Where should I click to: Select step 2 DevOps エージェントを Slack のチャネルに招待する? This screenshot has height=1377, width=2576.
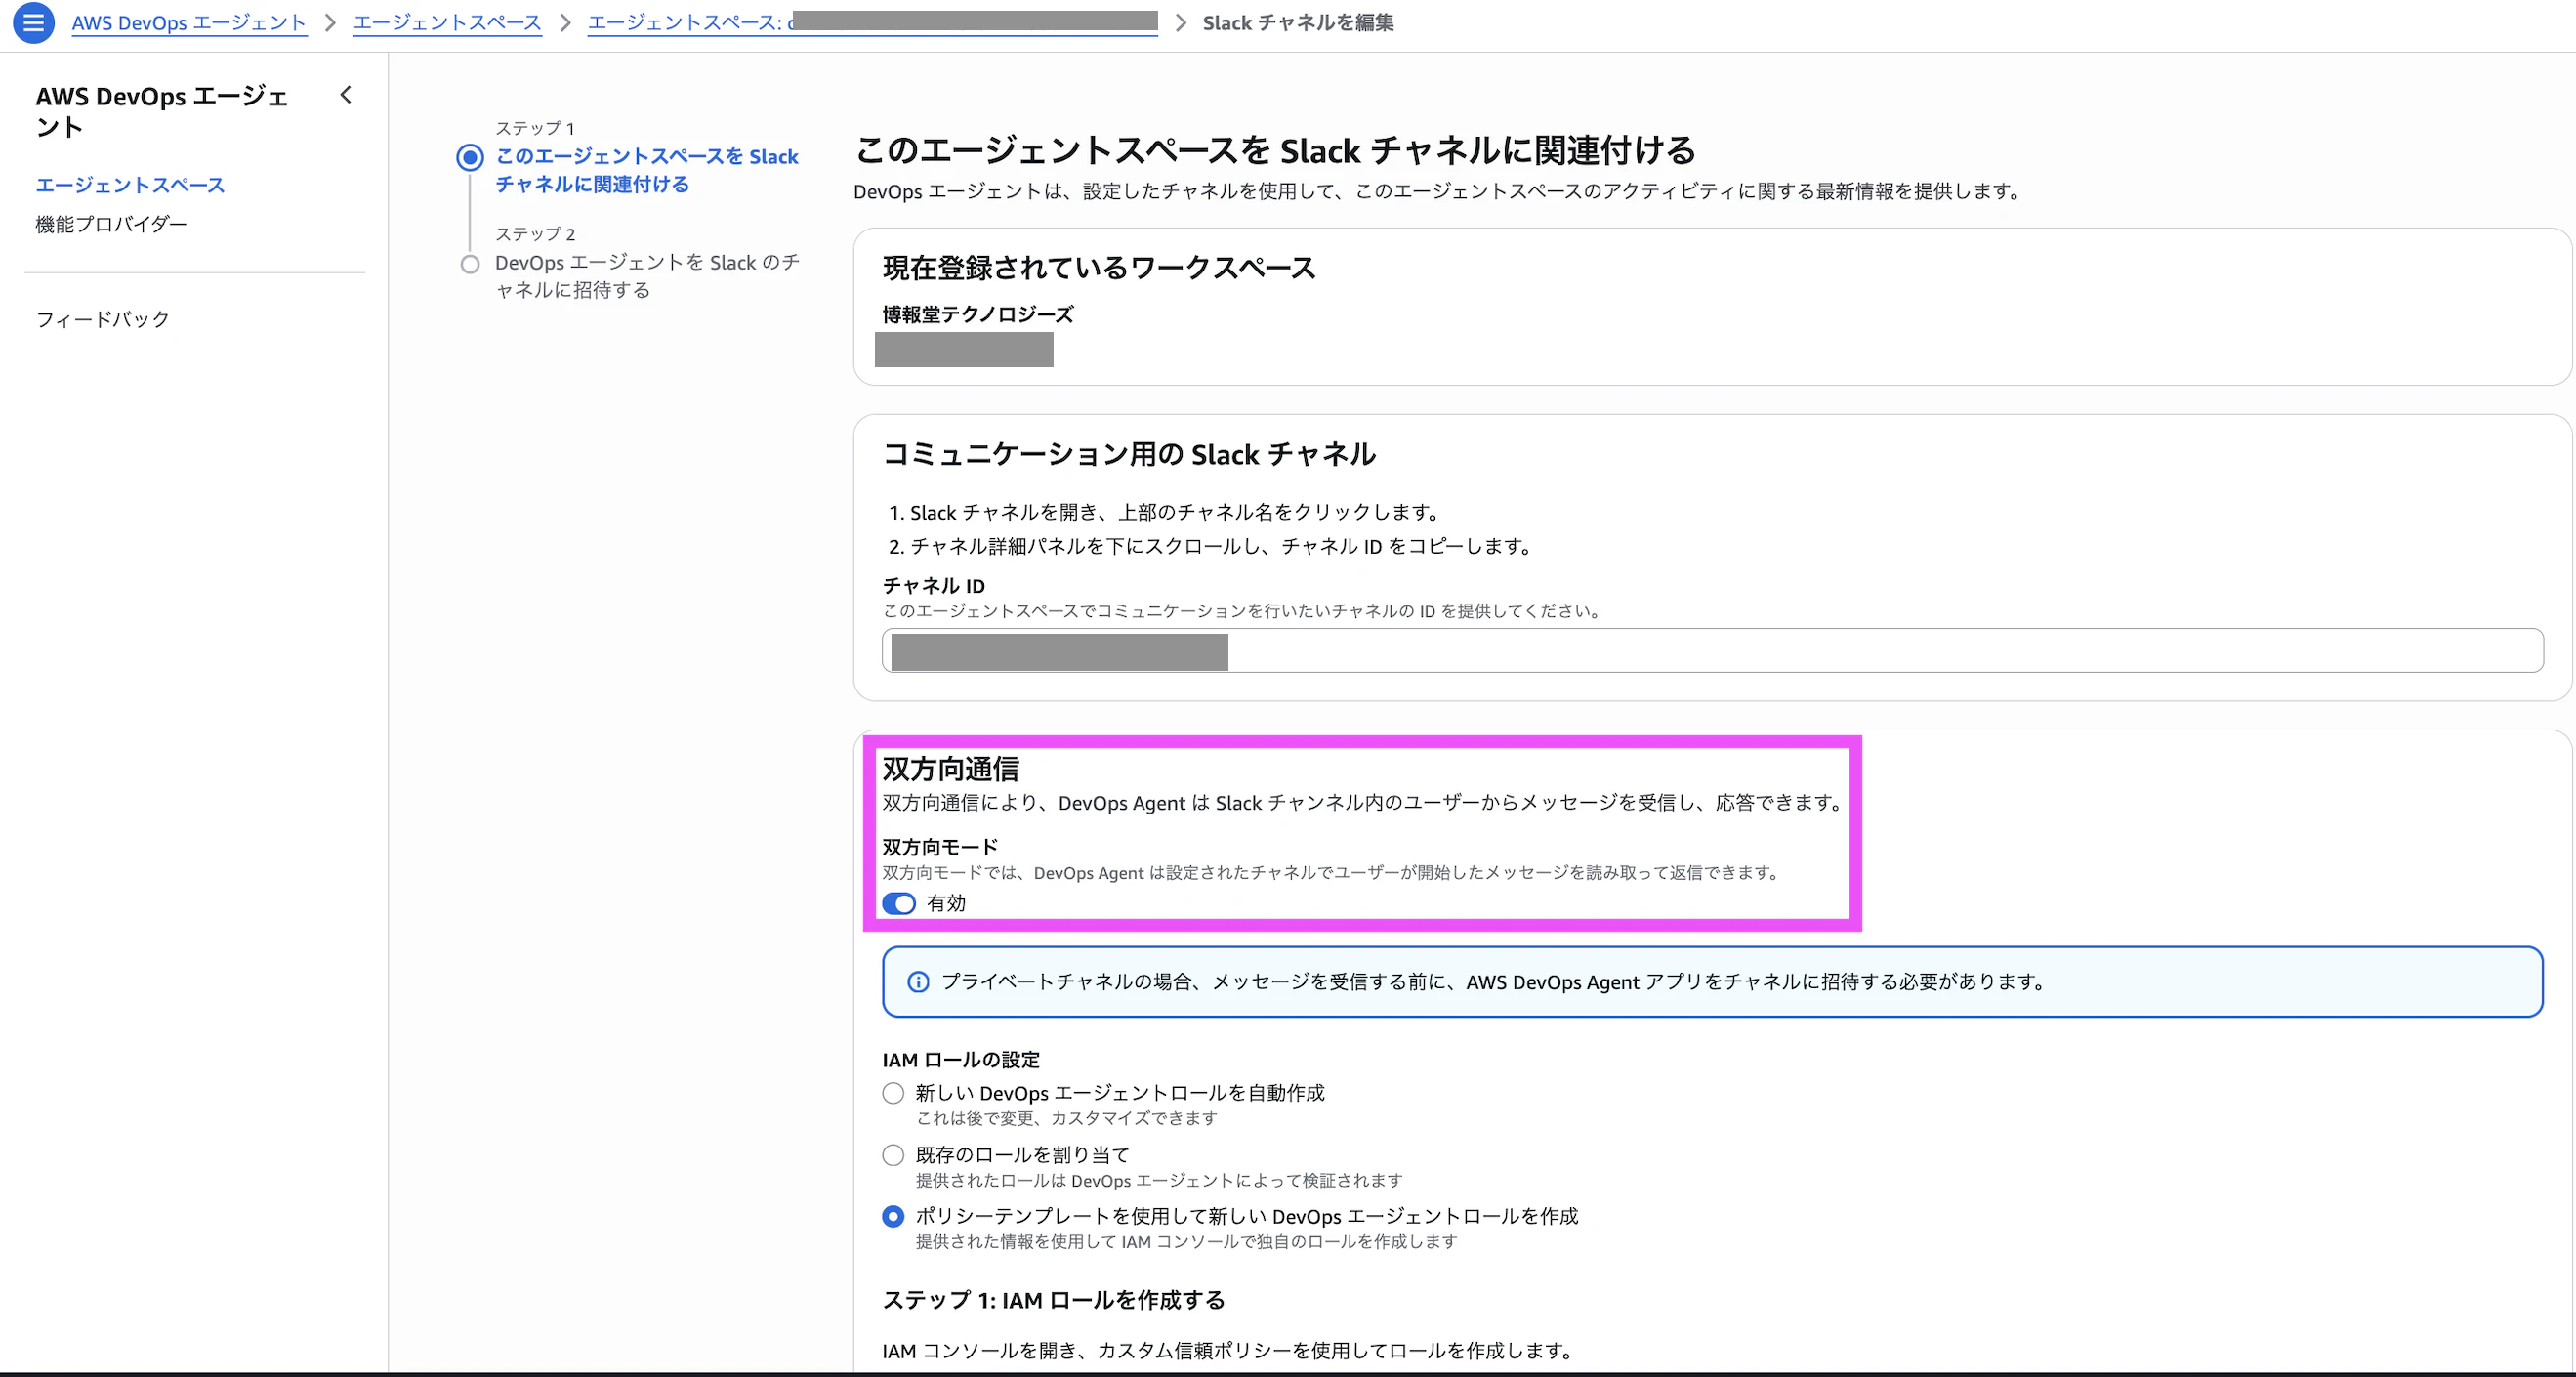point(647,276)
